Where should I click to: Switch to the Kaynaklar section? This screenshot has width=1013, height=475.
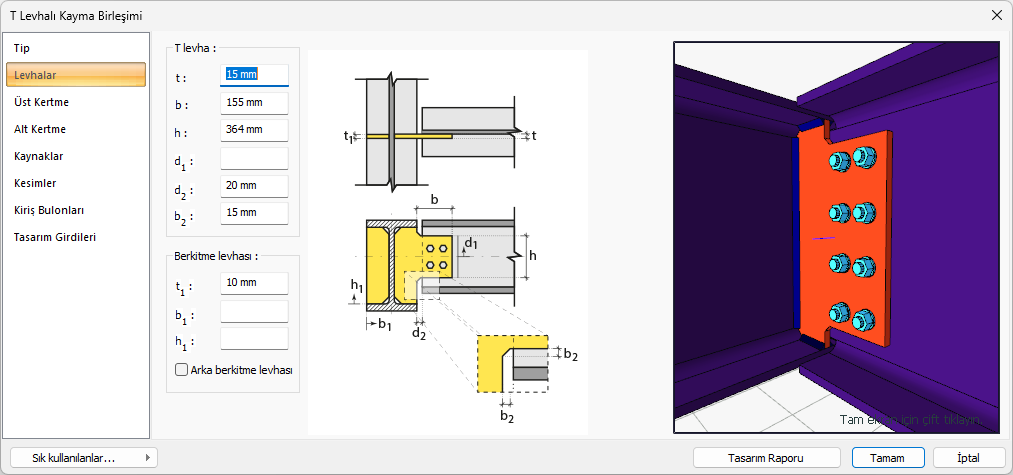[x=76, y=156]
